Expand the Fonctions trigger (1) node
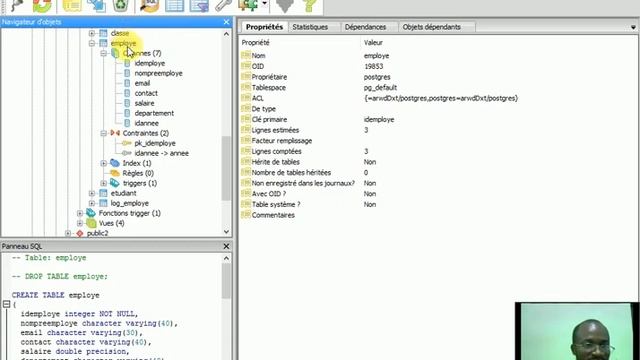640x360 pixels. 80,213
